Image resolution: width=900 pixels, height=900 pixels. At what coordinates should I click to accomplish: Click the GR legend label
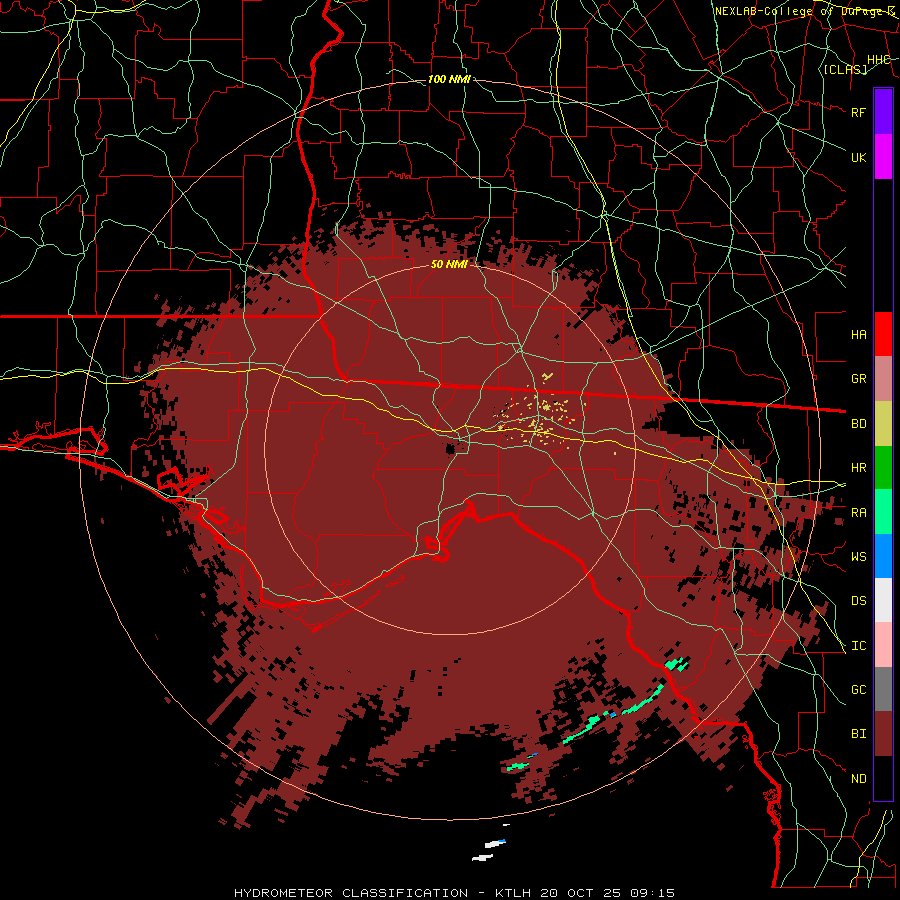point(858,379)
